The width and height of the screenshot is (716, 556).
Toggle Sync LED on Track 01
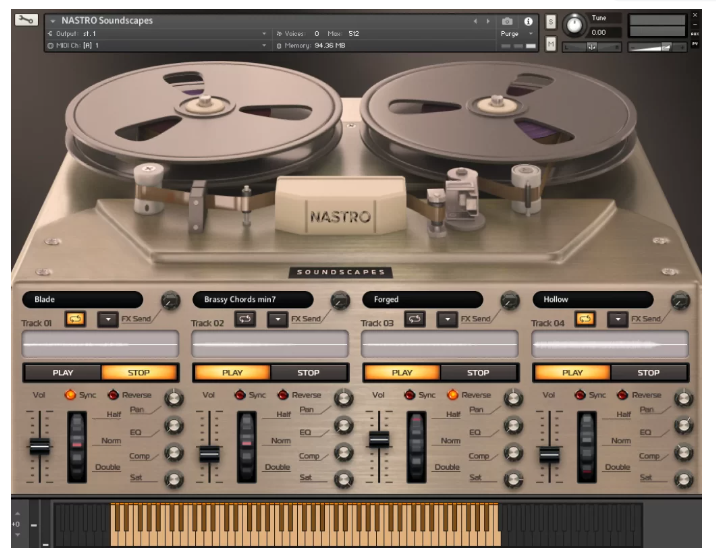point(70,395)
